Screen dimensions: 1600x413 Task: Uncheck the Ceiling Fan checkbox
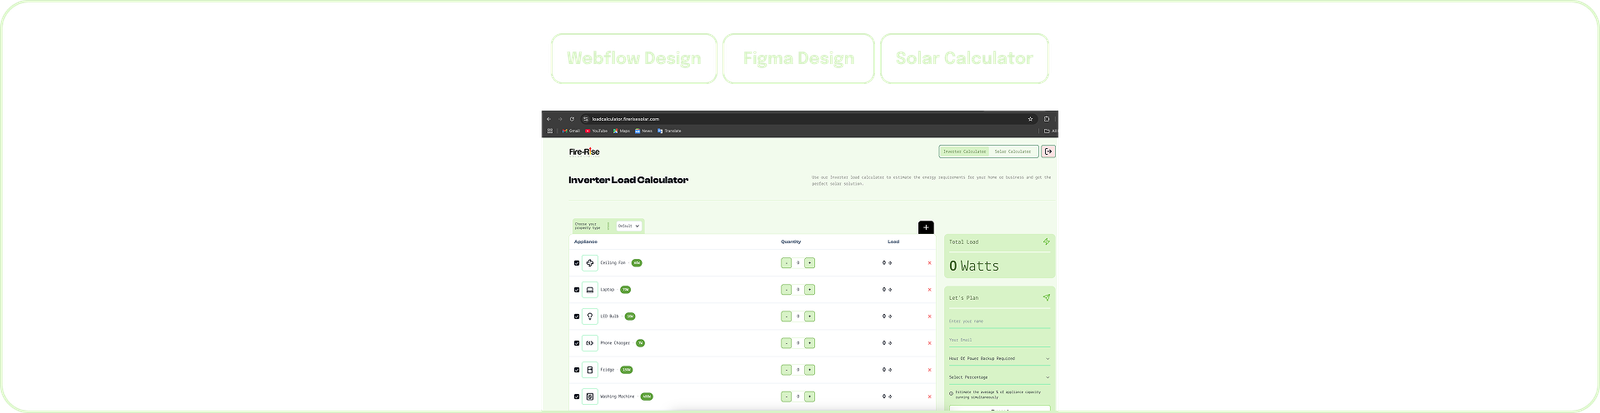pyautogui.click(x=576, y=264)
